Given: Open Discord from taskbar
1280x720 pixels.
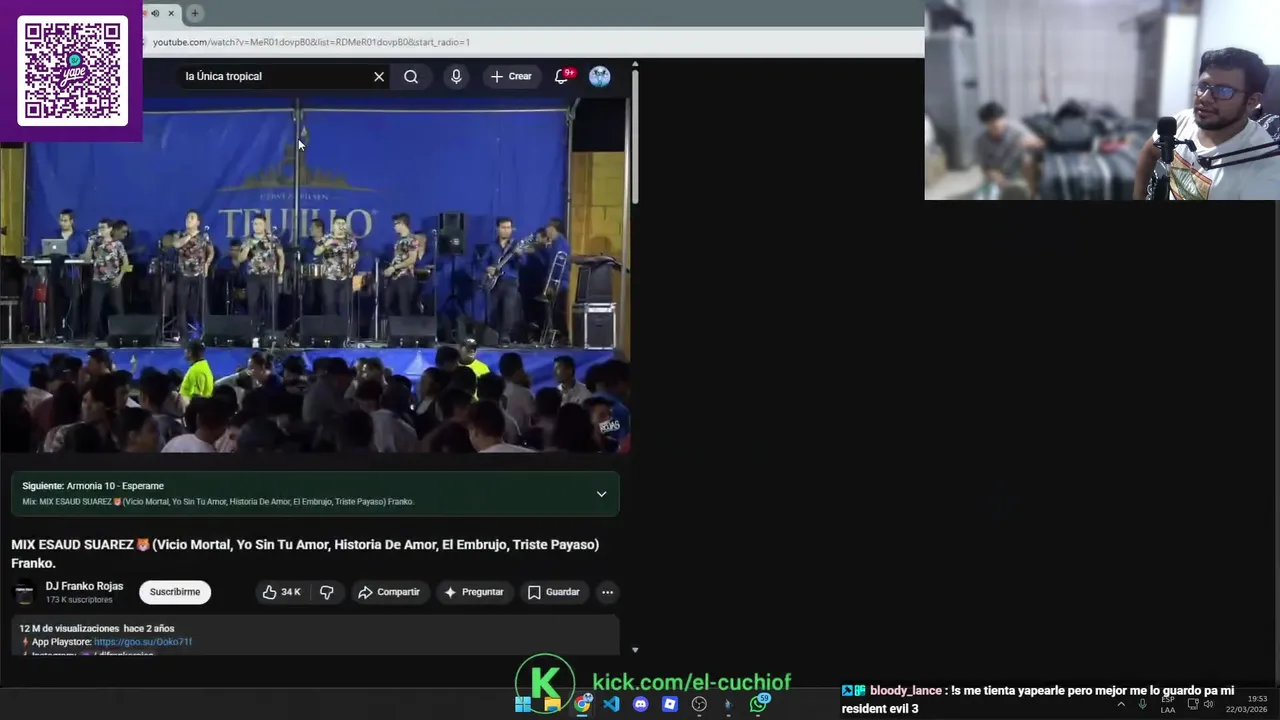Looking at the screenshot, I should tap(641, 704).
